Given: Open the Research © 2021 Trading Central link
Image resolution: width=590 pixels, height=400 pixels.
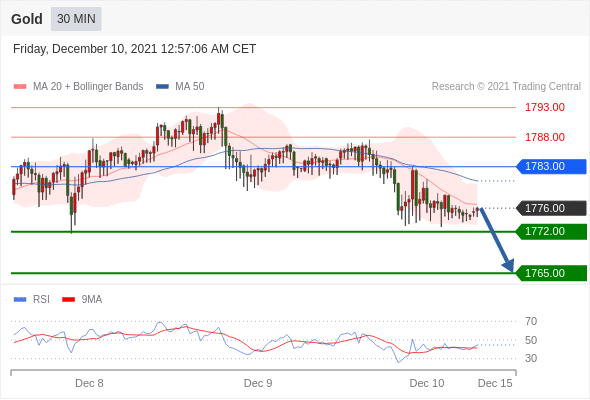Looking at the screenshot, I should pyautogui.click(x=506, y=87).
